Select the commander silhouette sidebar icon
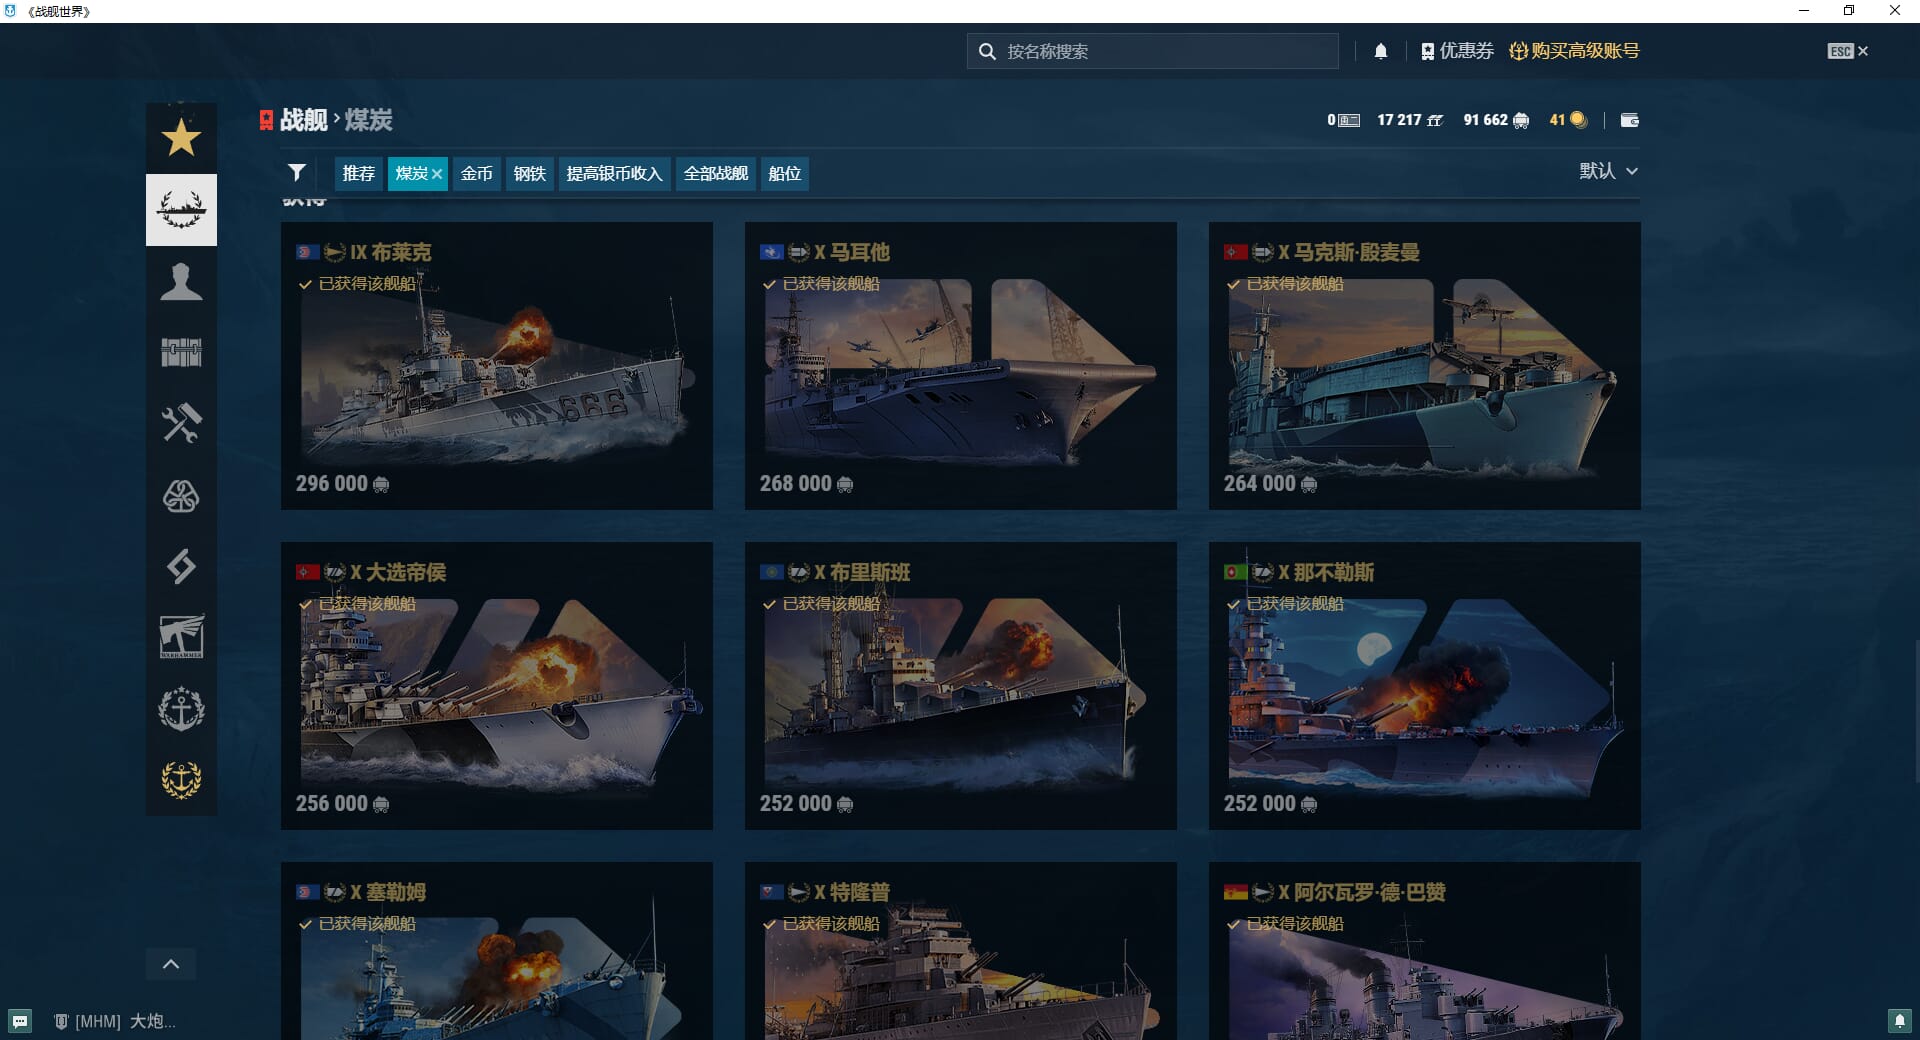Viewport: 1920px width, 1040px height. tap(181, 282)
